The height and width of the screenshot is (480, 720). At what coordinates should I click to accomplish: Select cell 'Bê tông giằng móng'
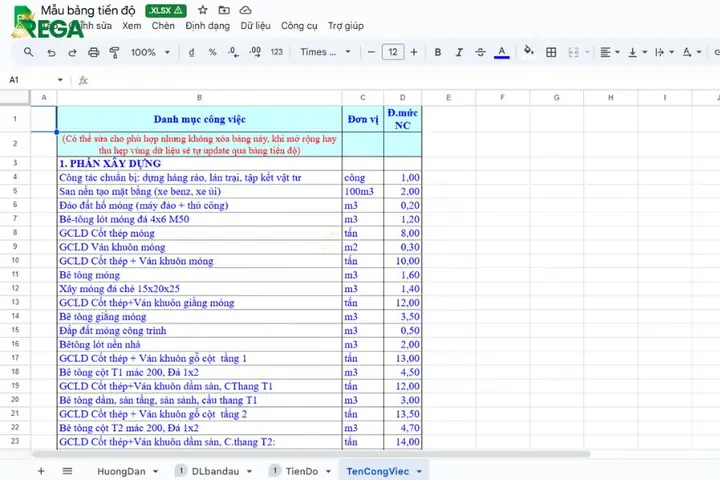click(x=199, y=316)
